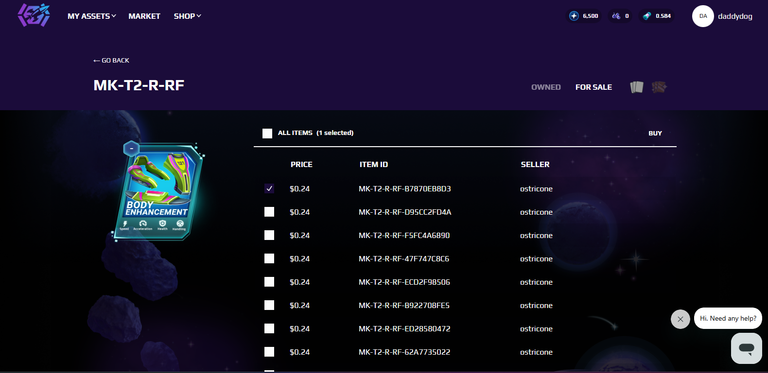The width and height of the screenshot is (768, 373).
Task: Click the SELLER column header
Action: [x=535, y=164]
